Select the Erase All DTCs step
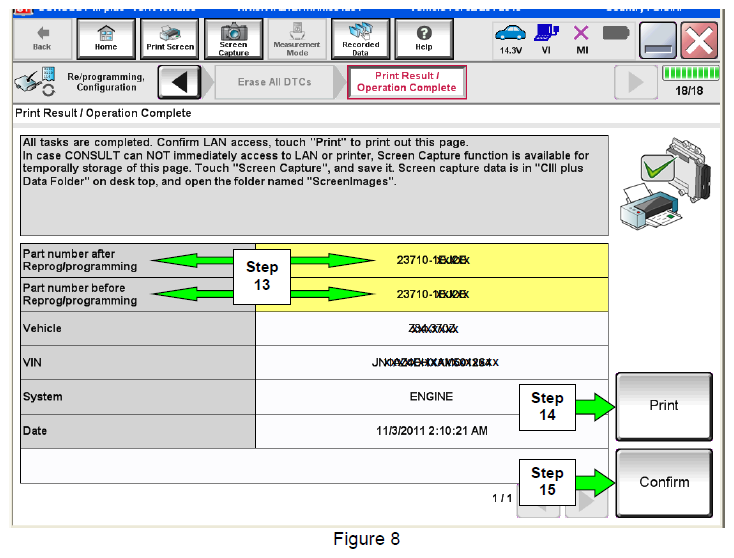 pos(274,82)
